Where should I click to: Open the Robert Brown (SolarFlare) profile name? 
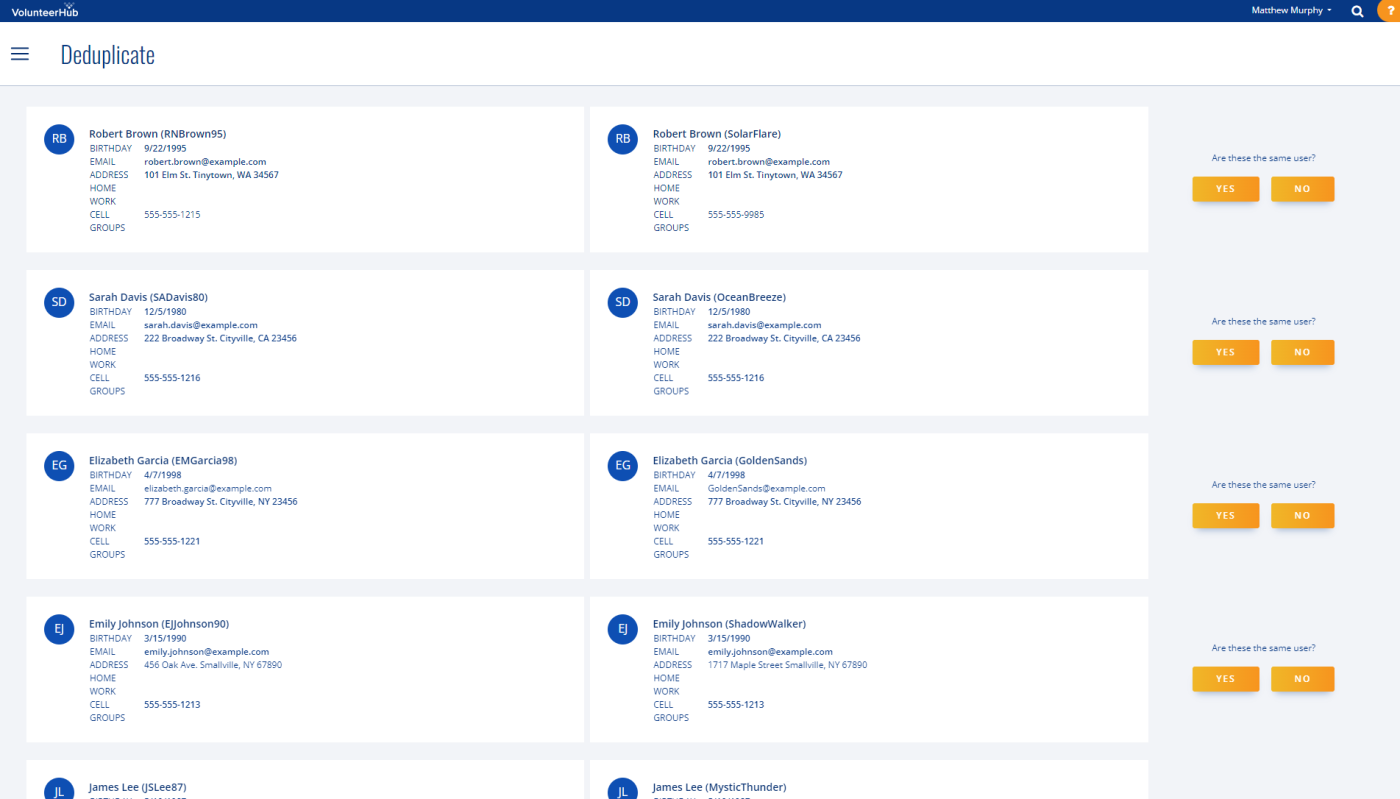pos(716,134)
